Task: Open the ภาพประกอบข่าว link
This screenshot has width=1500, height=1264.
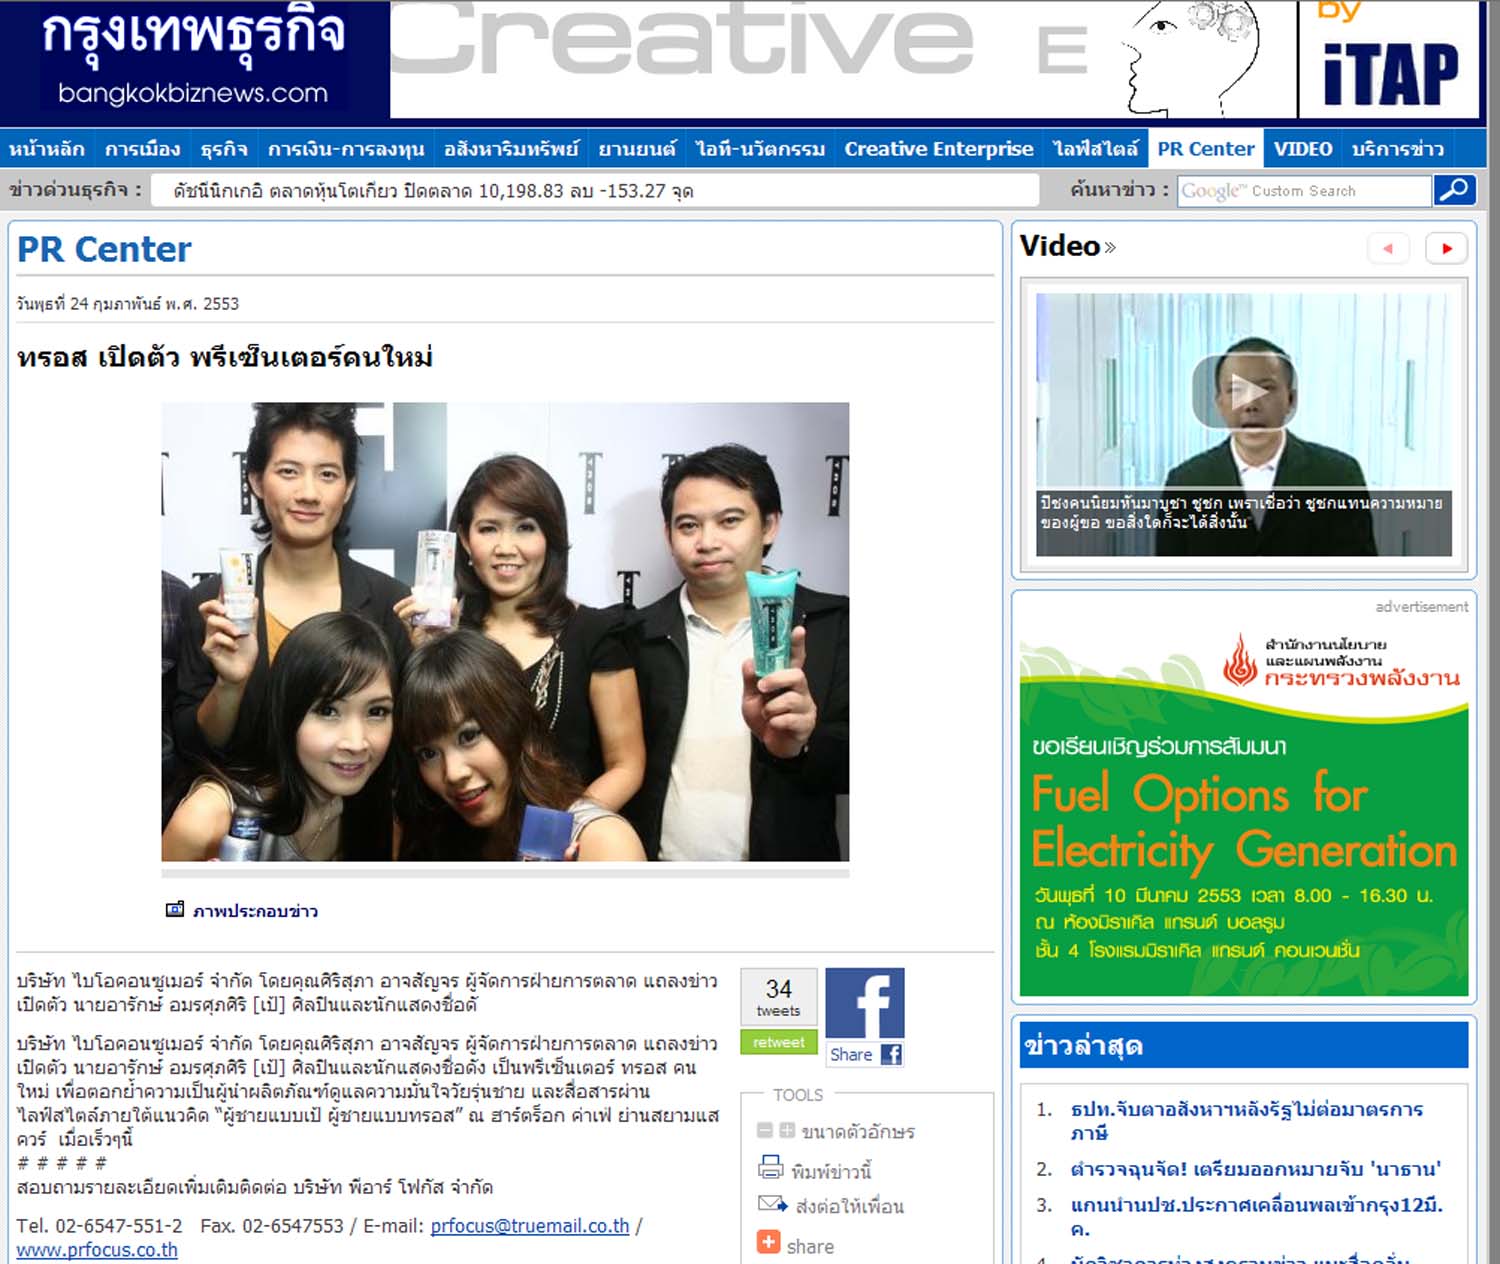Action: [x=255, y=911]
